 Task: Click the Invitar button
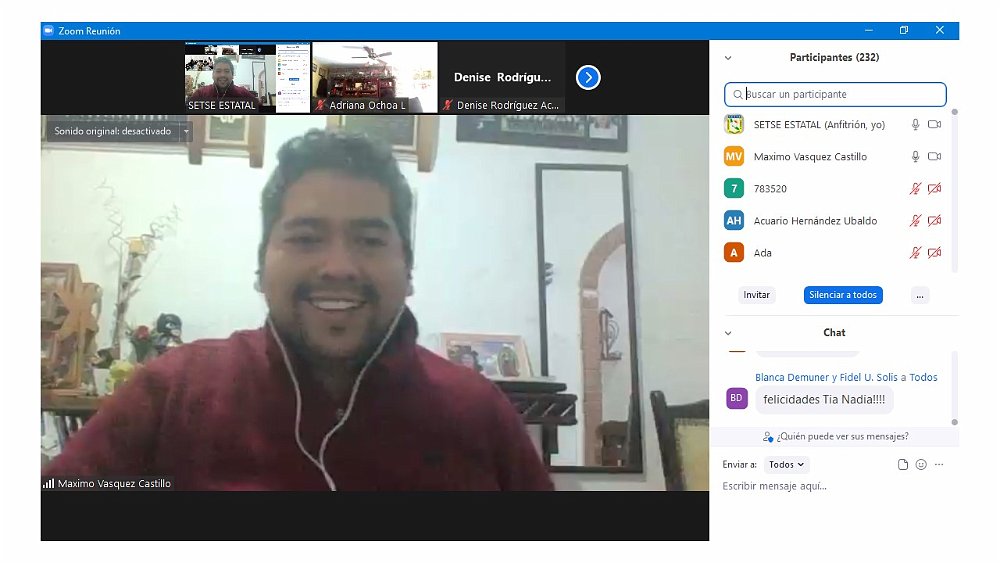(x=757, y=295)
